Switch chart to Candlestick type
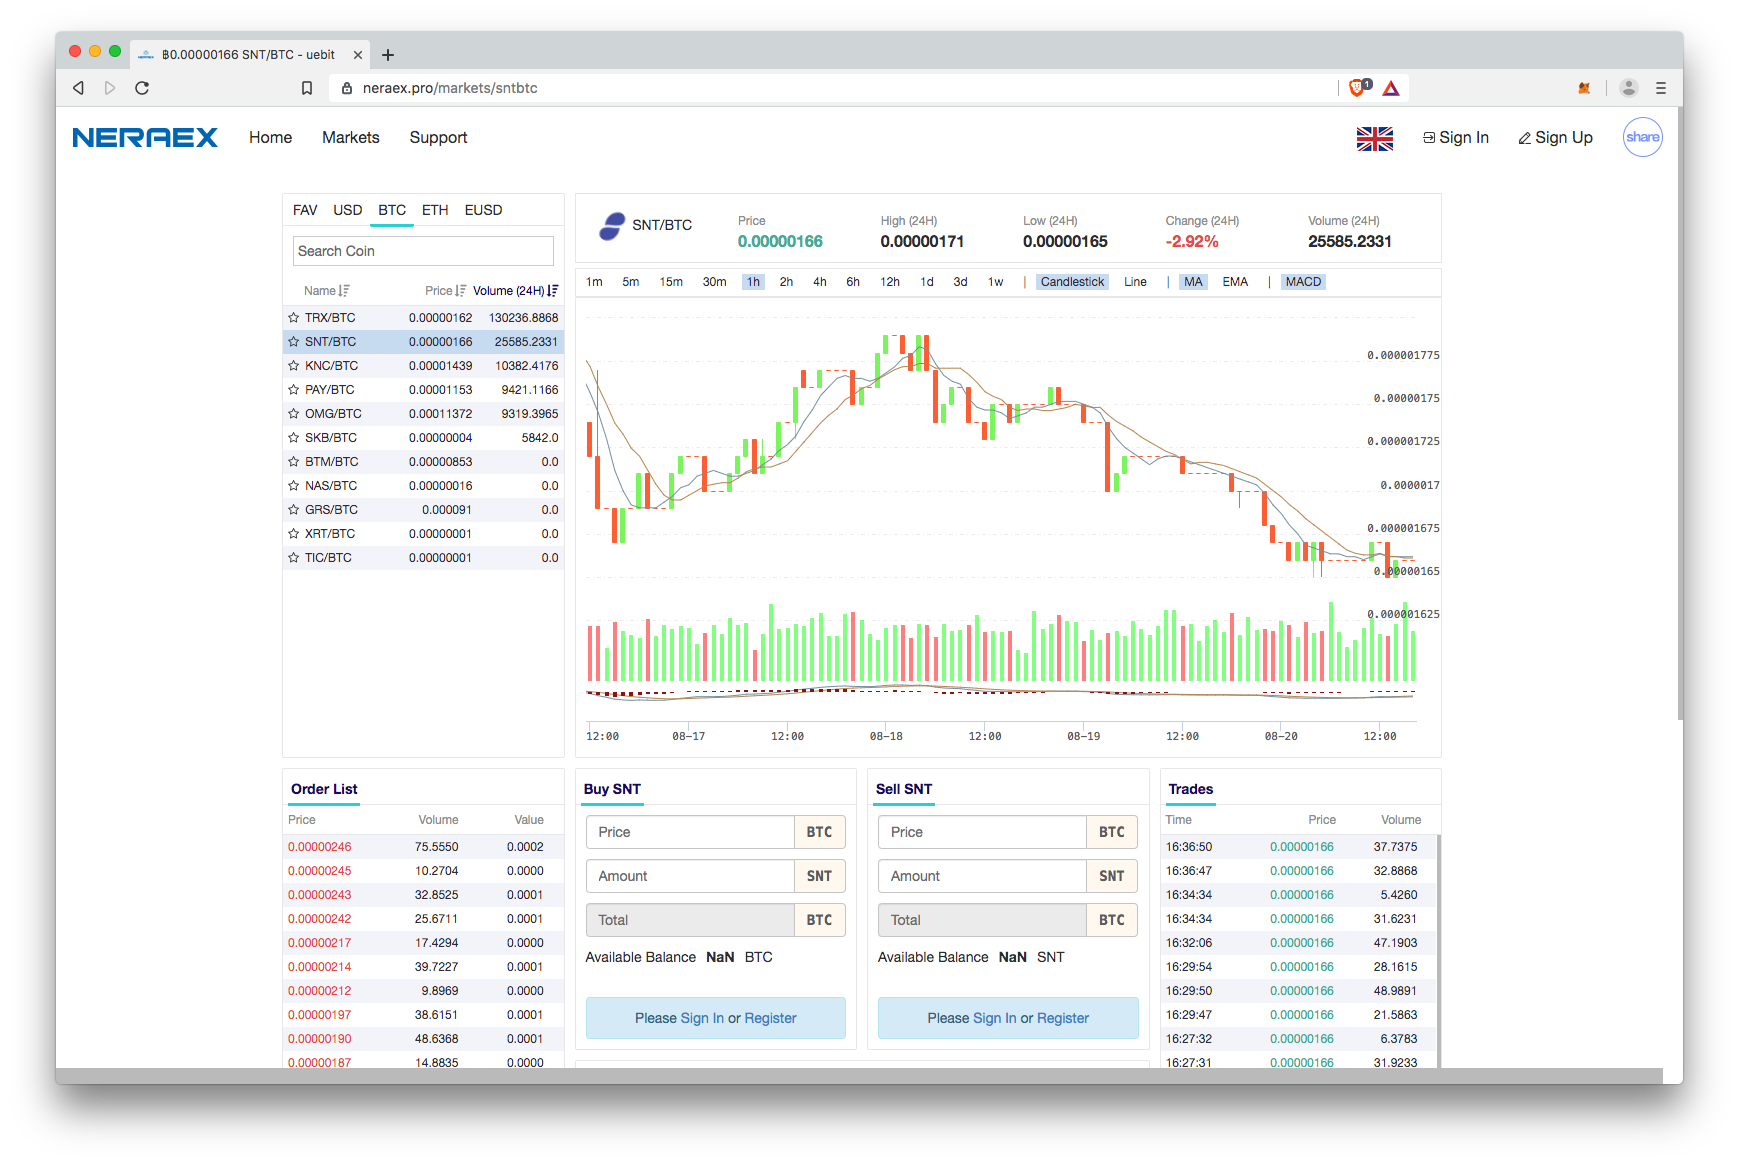Screen dimensions: 1739x1164 click(x=1072, y=282)
